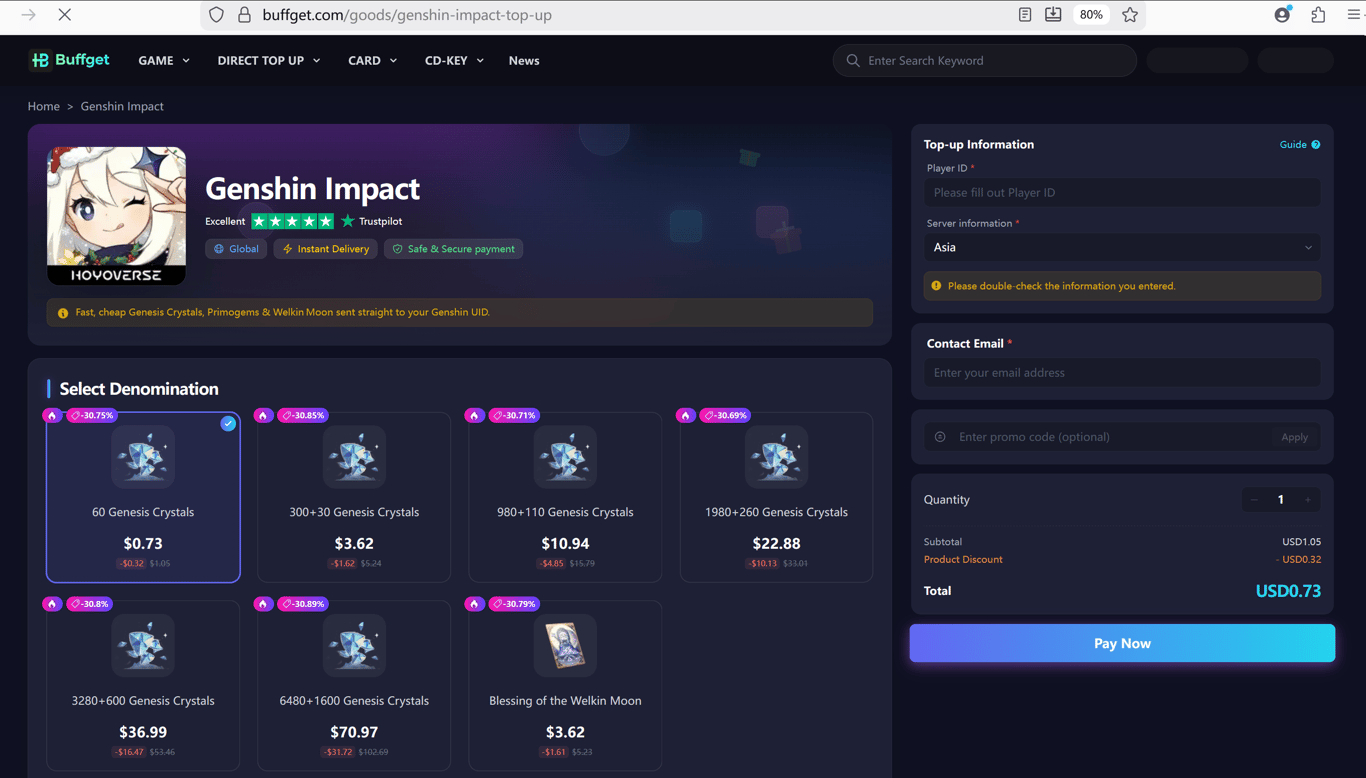Open the Trustpilot rating stars

(x=292, y=221)
